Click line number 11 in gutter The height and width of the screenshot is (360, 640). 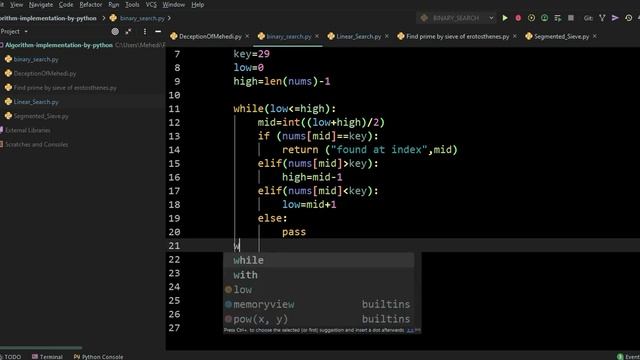click(174, 109)
